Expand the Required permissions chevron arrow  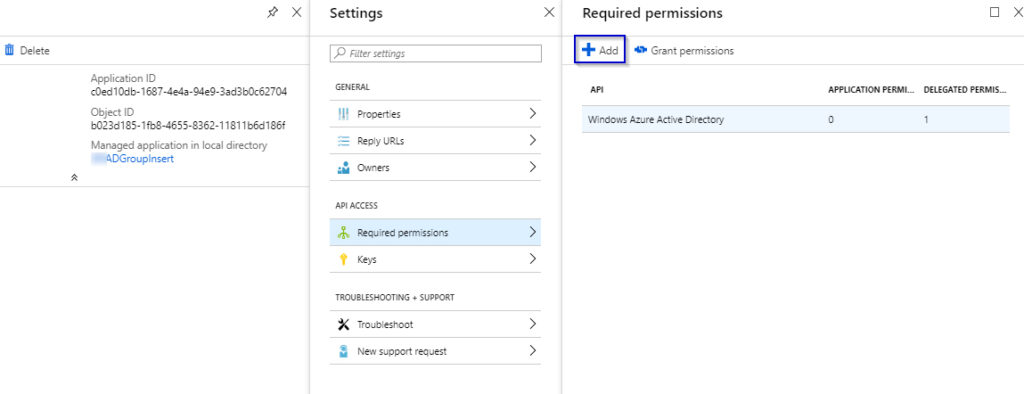(x=533, y=233)
